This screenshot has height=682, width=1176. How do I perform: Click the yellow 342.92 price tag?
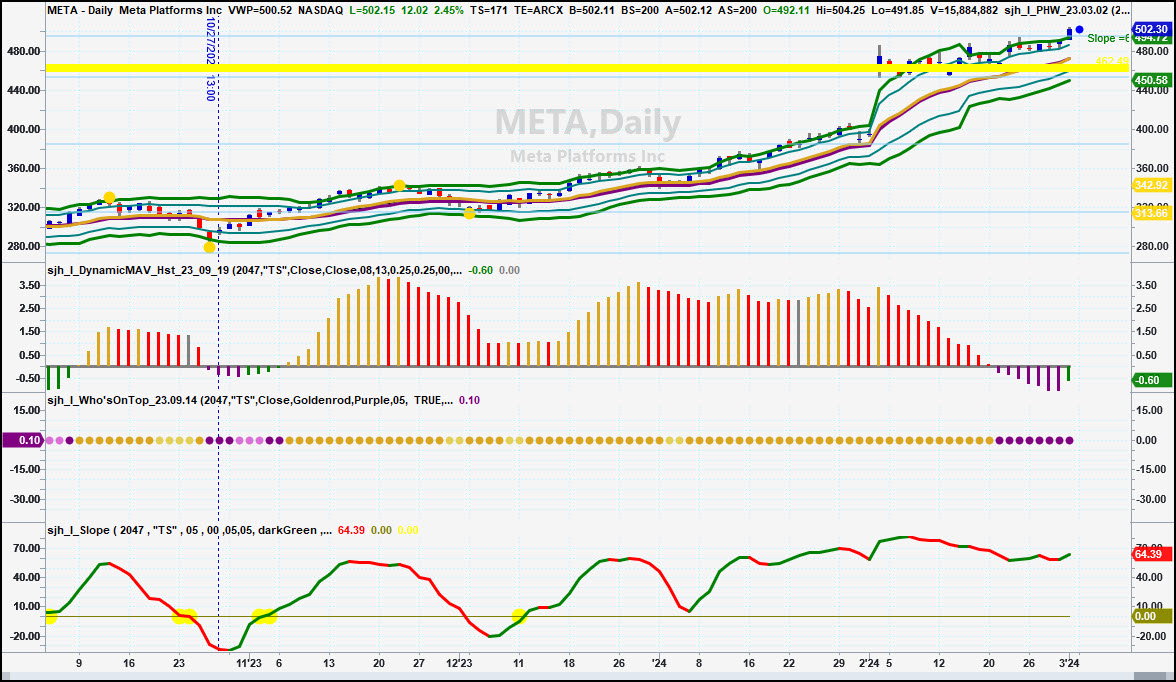click(x=1151, y=185)
